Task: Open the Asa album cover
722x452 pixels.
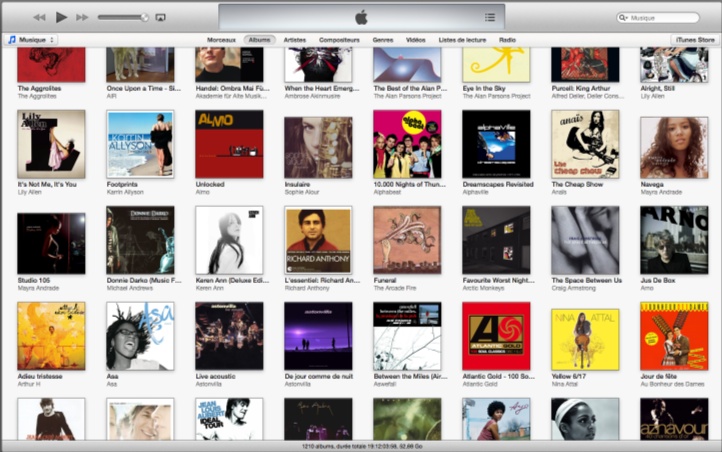Action: pyautogui.click(x=140, y=336)
